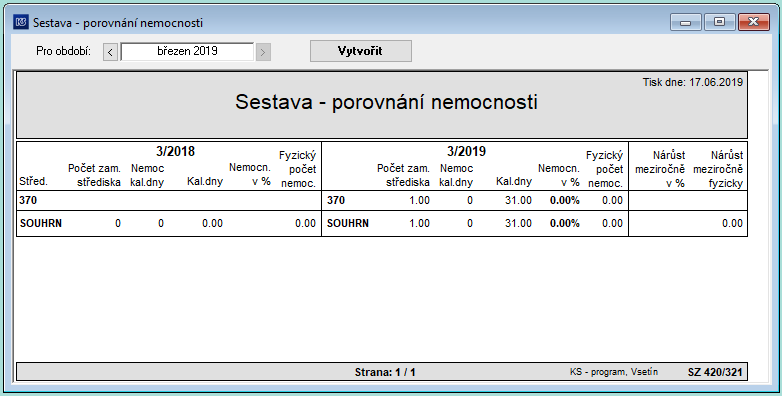Maximize the Sestava window
782x396 pixels.
click(x=719, y=22)
